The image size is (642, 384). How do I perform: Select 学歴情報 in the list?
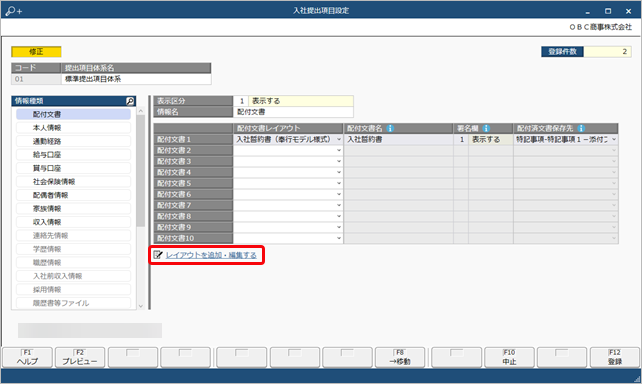[73, 249]
